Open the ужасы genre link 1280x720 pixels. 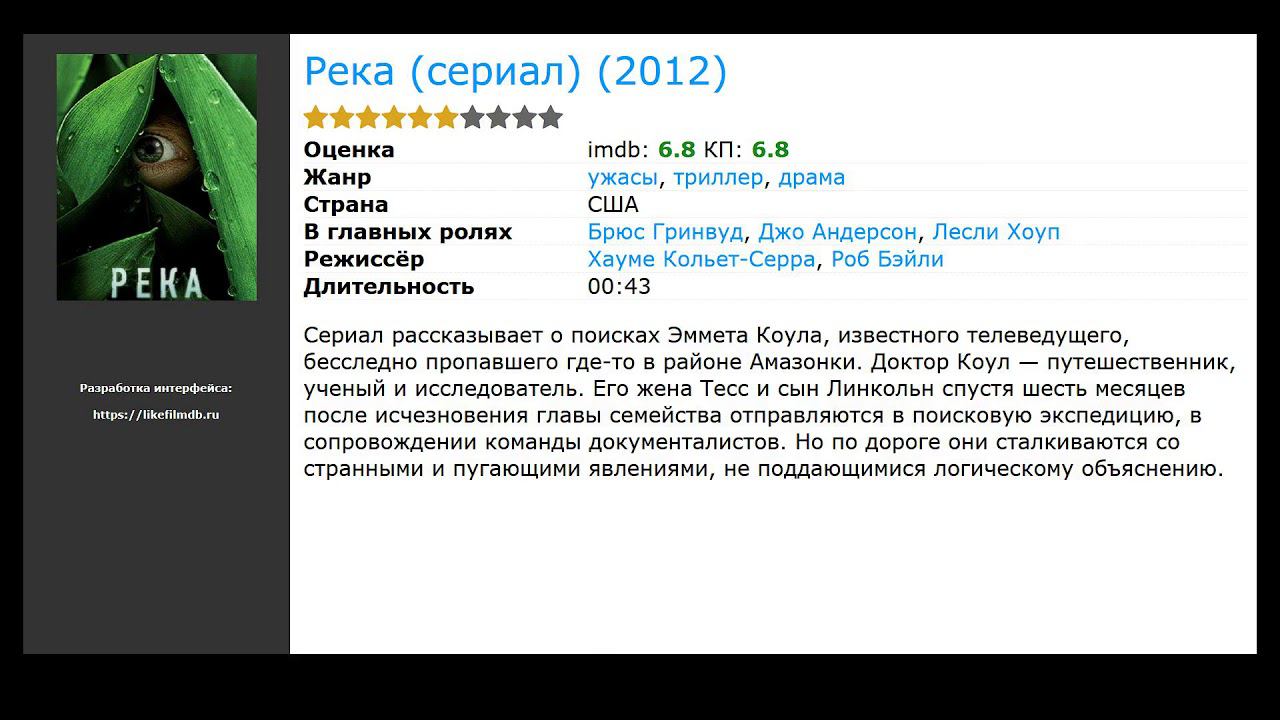click(x=623, y=178)
